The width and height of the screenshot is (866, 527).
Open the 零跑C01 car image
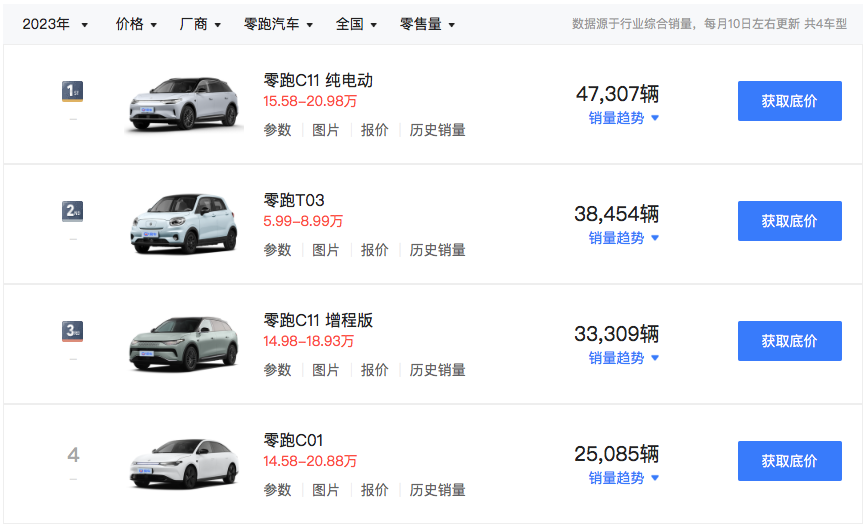(184, 463)
